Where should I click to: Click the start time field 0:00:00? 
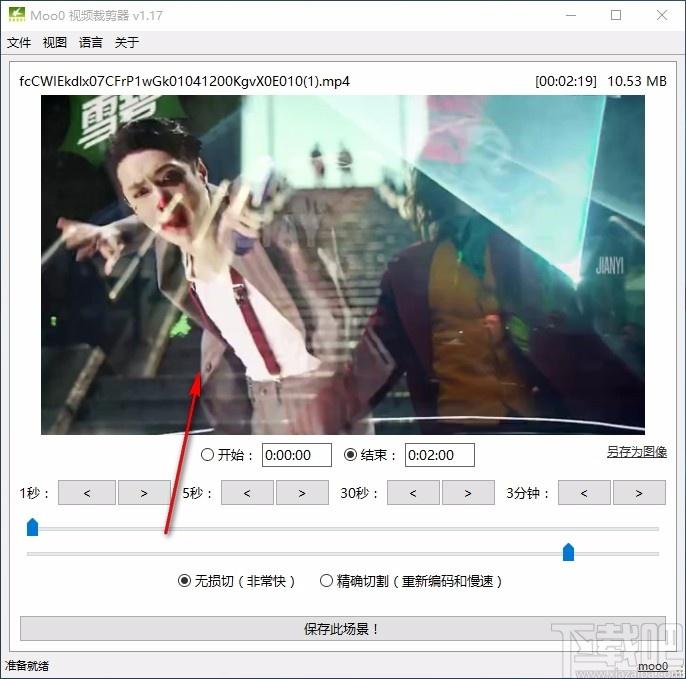click(297, 455)
